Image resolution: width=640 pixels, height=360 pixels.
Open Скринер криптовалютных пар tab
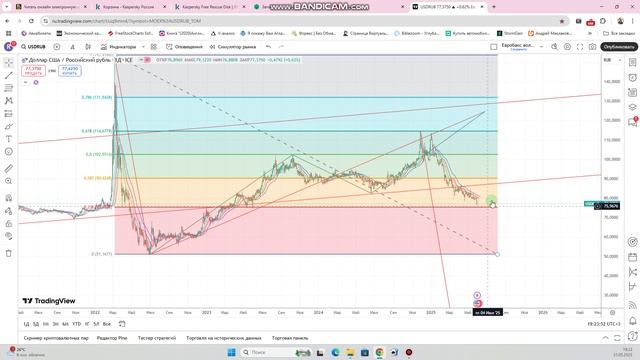(56, 338)
